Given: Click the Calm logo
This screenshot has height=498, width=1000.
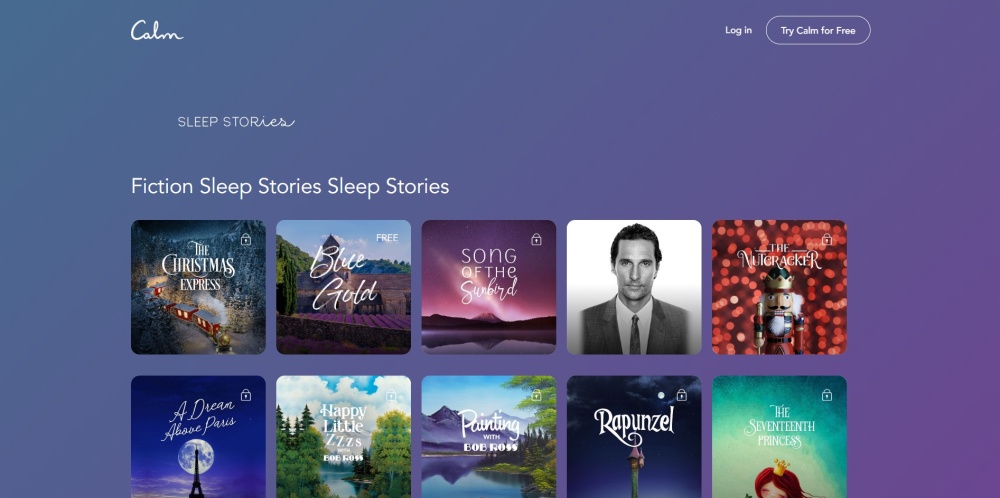Looking at the screenshot, I should [157, 30].
